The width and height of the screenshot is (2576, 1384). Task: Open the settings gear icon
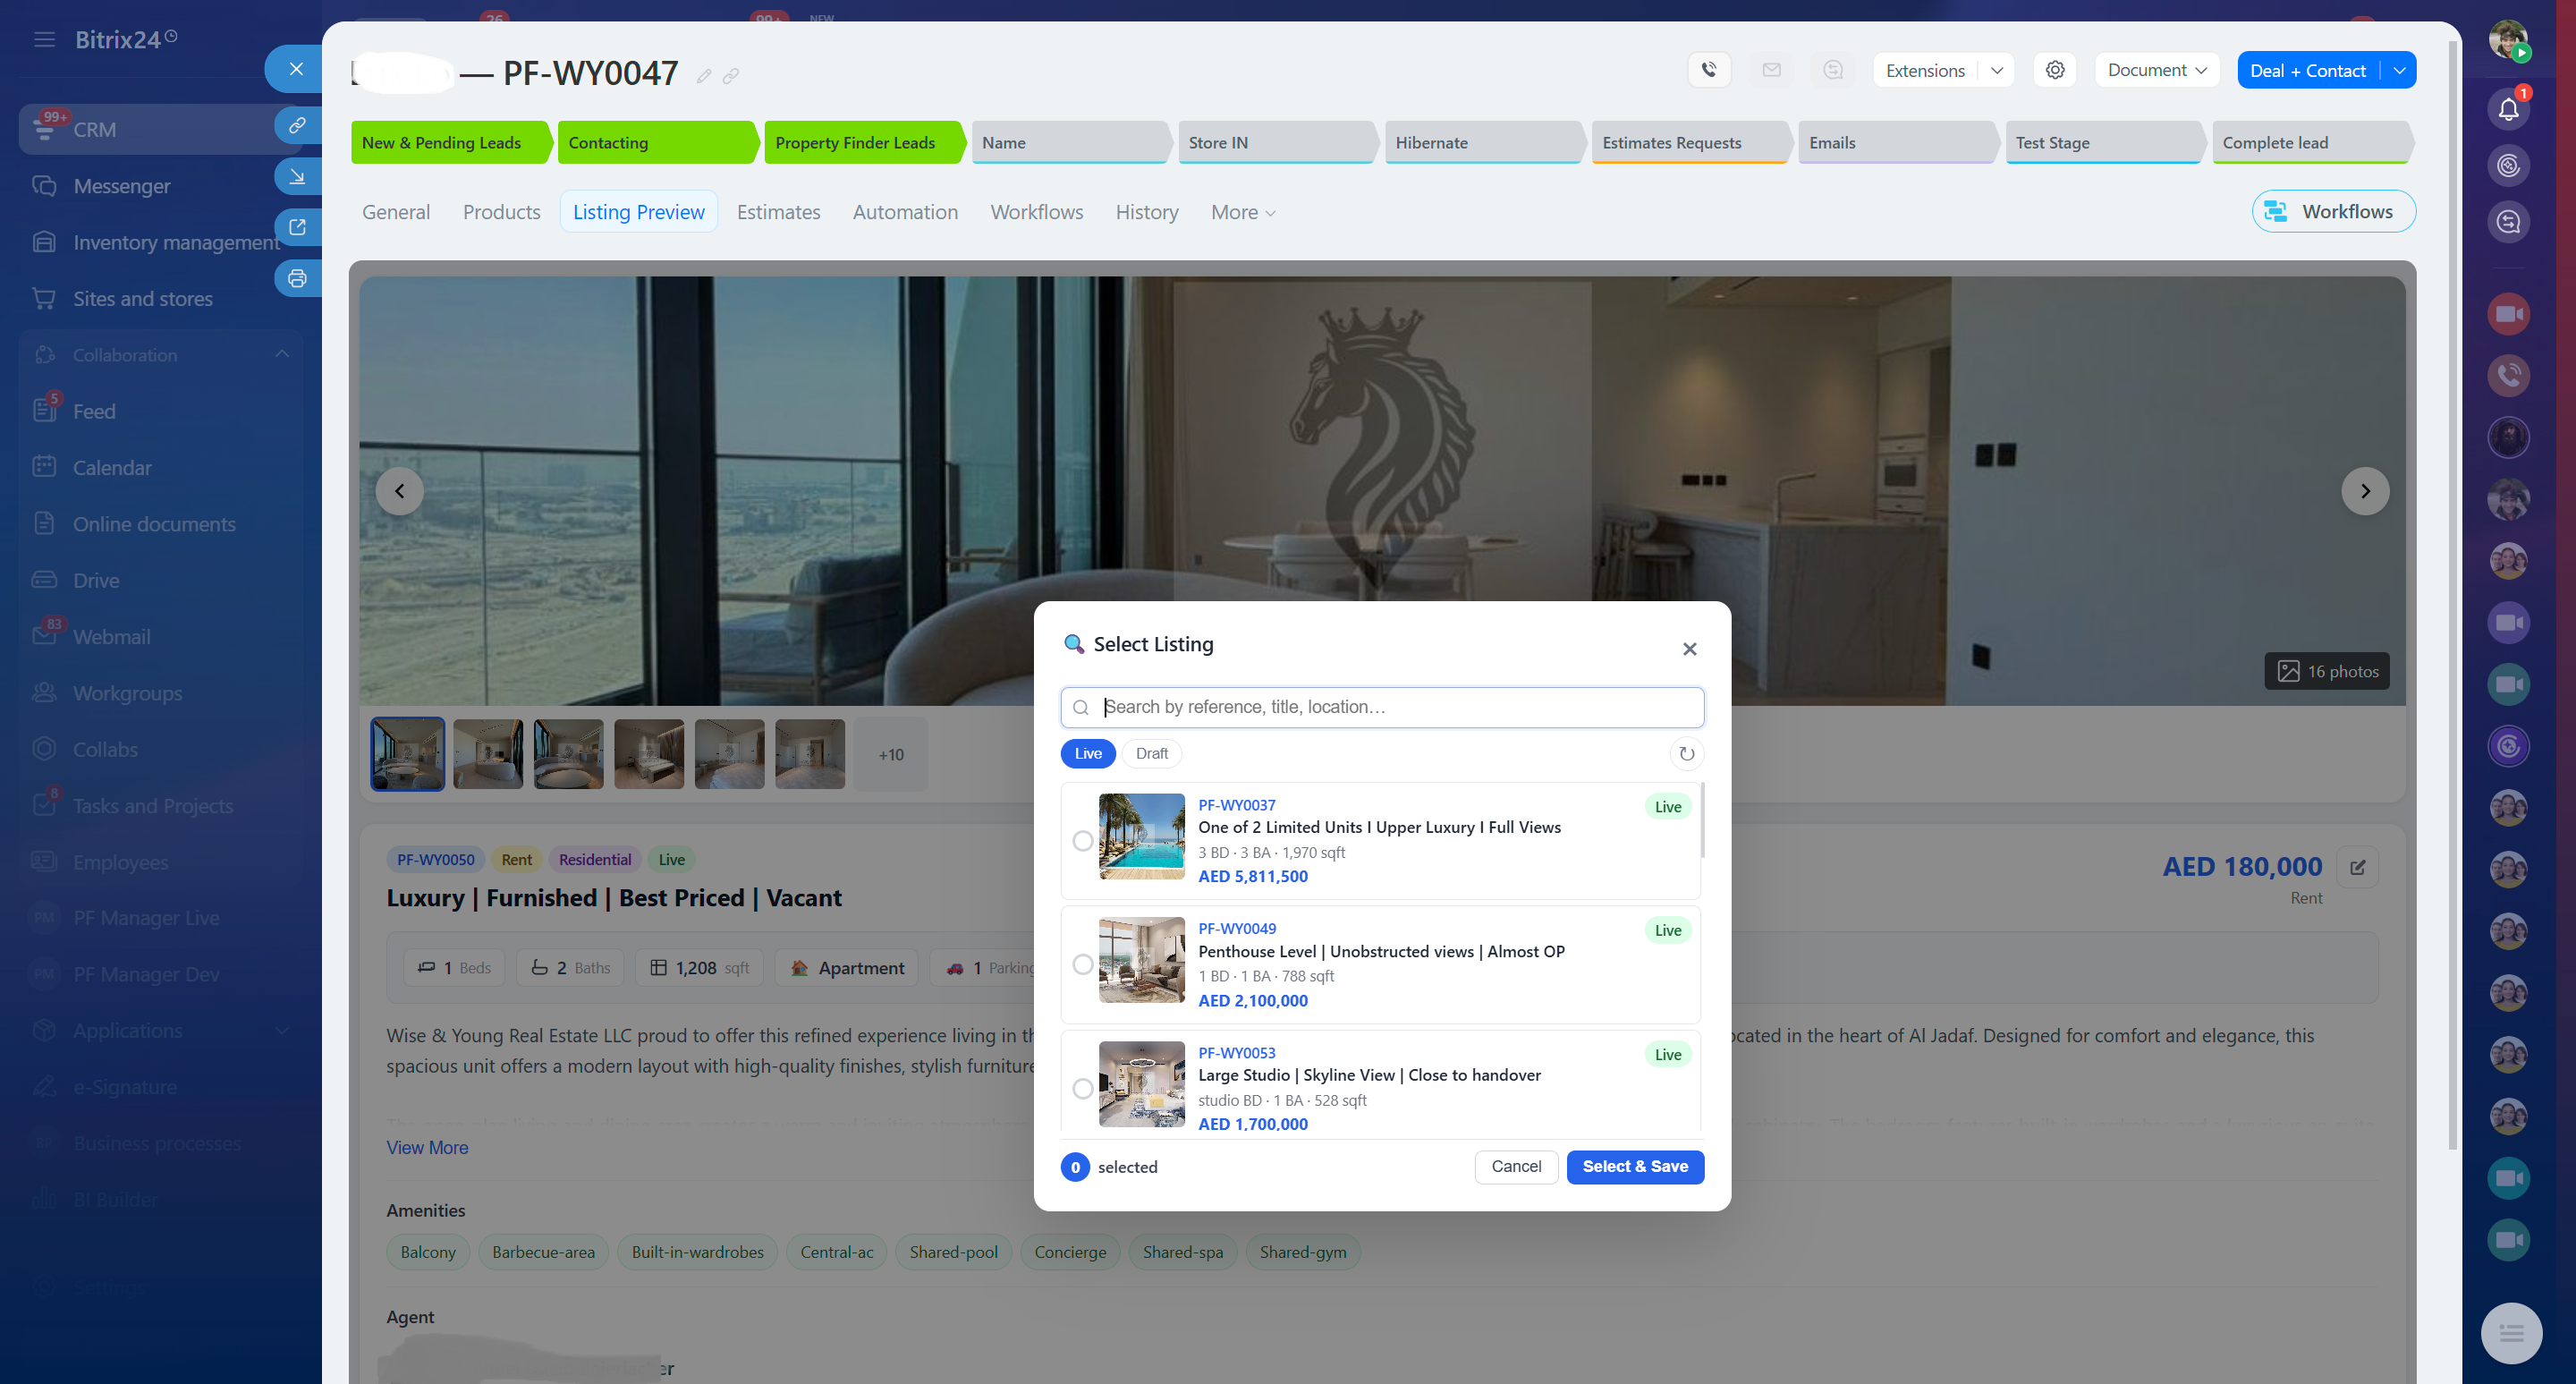2055,70
